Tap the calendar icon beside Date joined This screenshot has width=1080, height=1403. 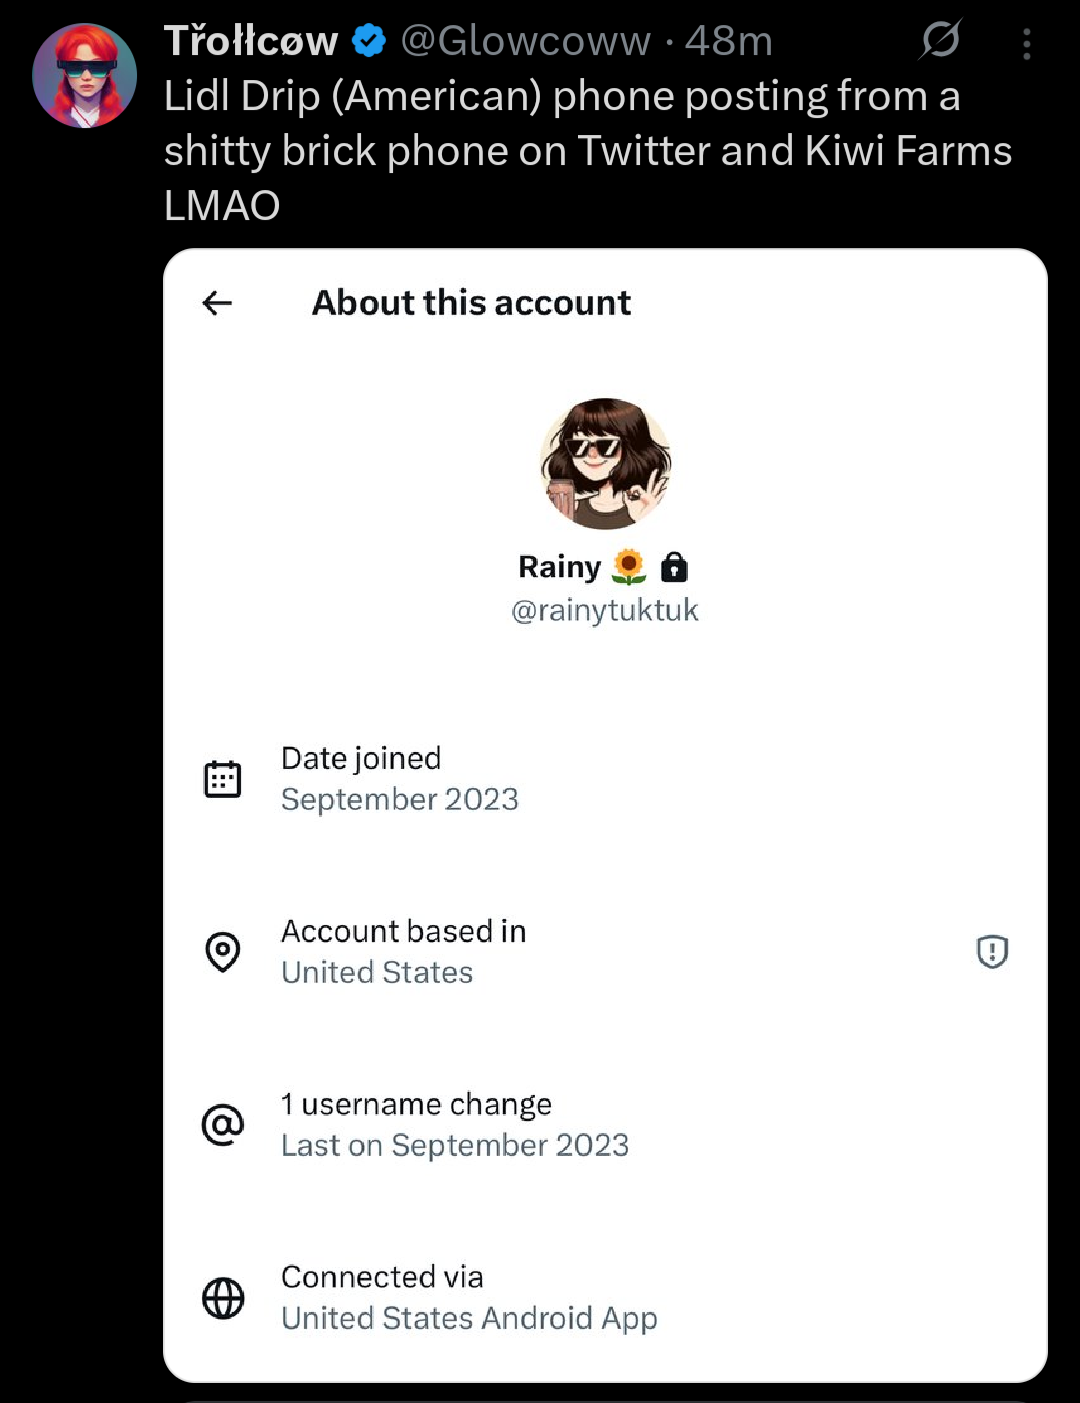(x=223, y=779)
